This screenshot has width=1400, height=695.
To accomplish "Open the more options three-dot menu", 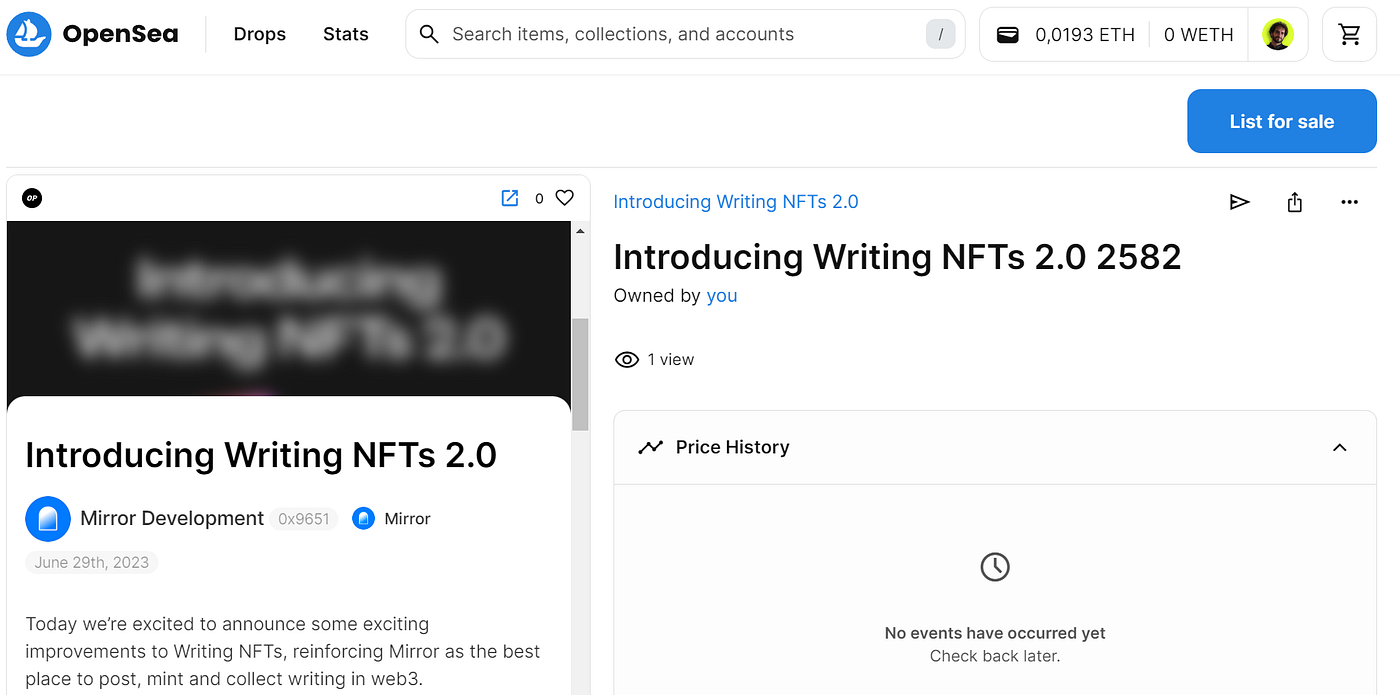I will tap(1350, 202).
